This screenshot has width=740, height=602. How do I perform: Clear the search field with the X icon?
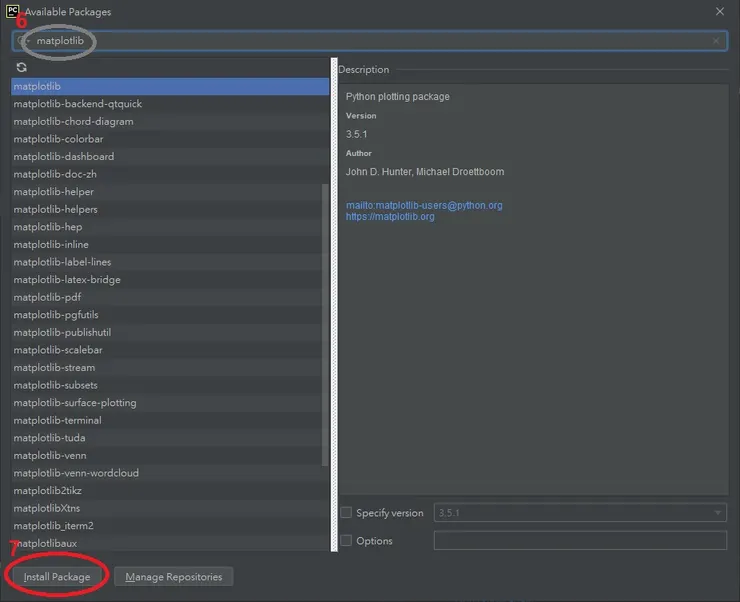click(x=715, y=41)
